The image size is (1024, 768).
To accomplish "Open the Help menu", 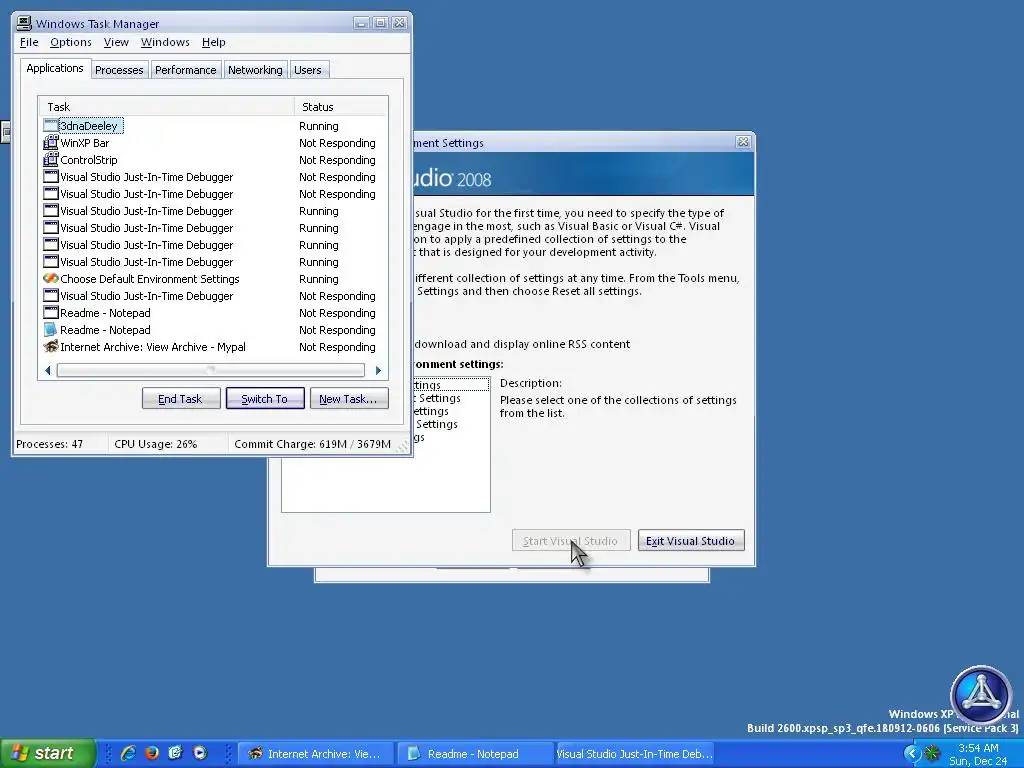I will (x=214, y=42).
